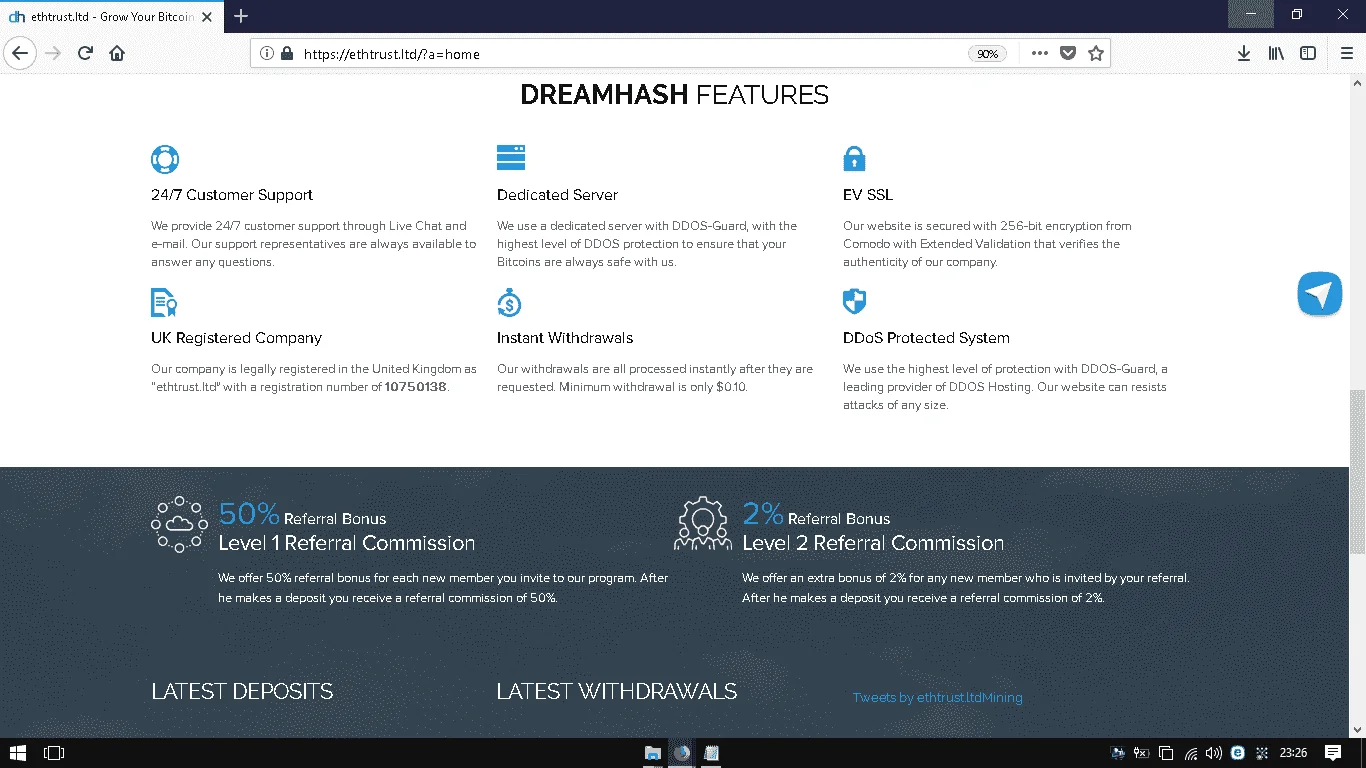This screenshot has height=768, width=1366.
Task: Open the Windows Start menu
Action: (18, 753)
